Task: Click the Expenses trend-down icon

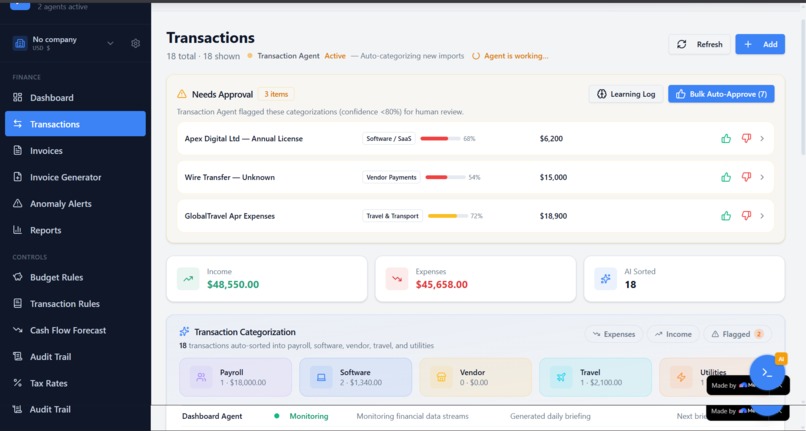Action: click(397, 279)
